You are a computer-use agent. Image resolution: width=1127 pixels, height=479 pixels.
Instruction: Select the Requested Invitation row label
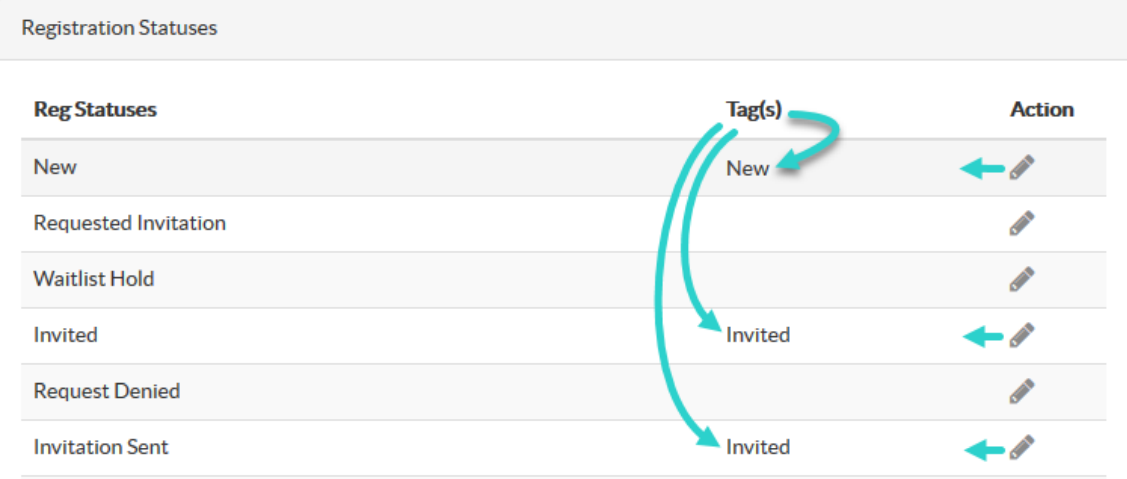[x=129, y=224]
